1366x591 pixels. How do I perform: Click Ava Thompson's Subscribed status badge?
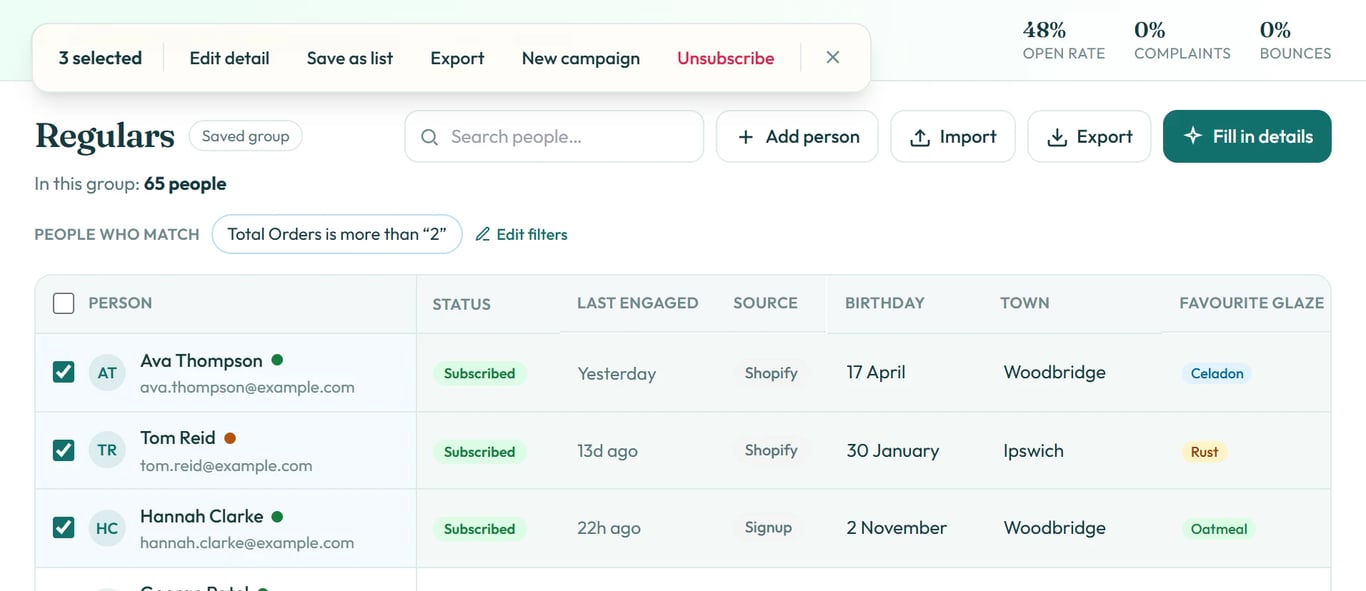click(479, 373)
